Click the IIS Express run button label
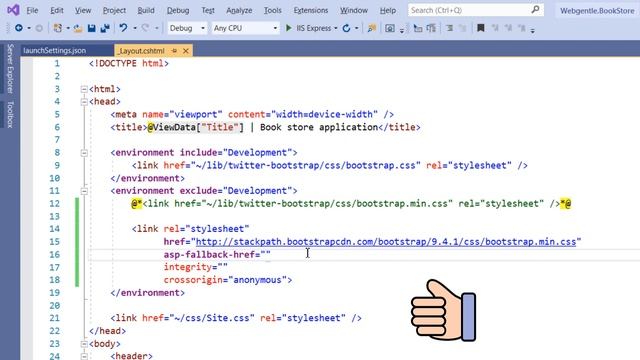 (313, 28)
